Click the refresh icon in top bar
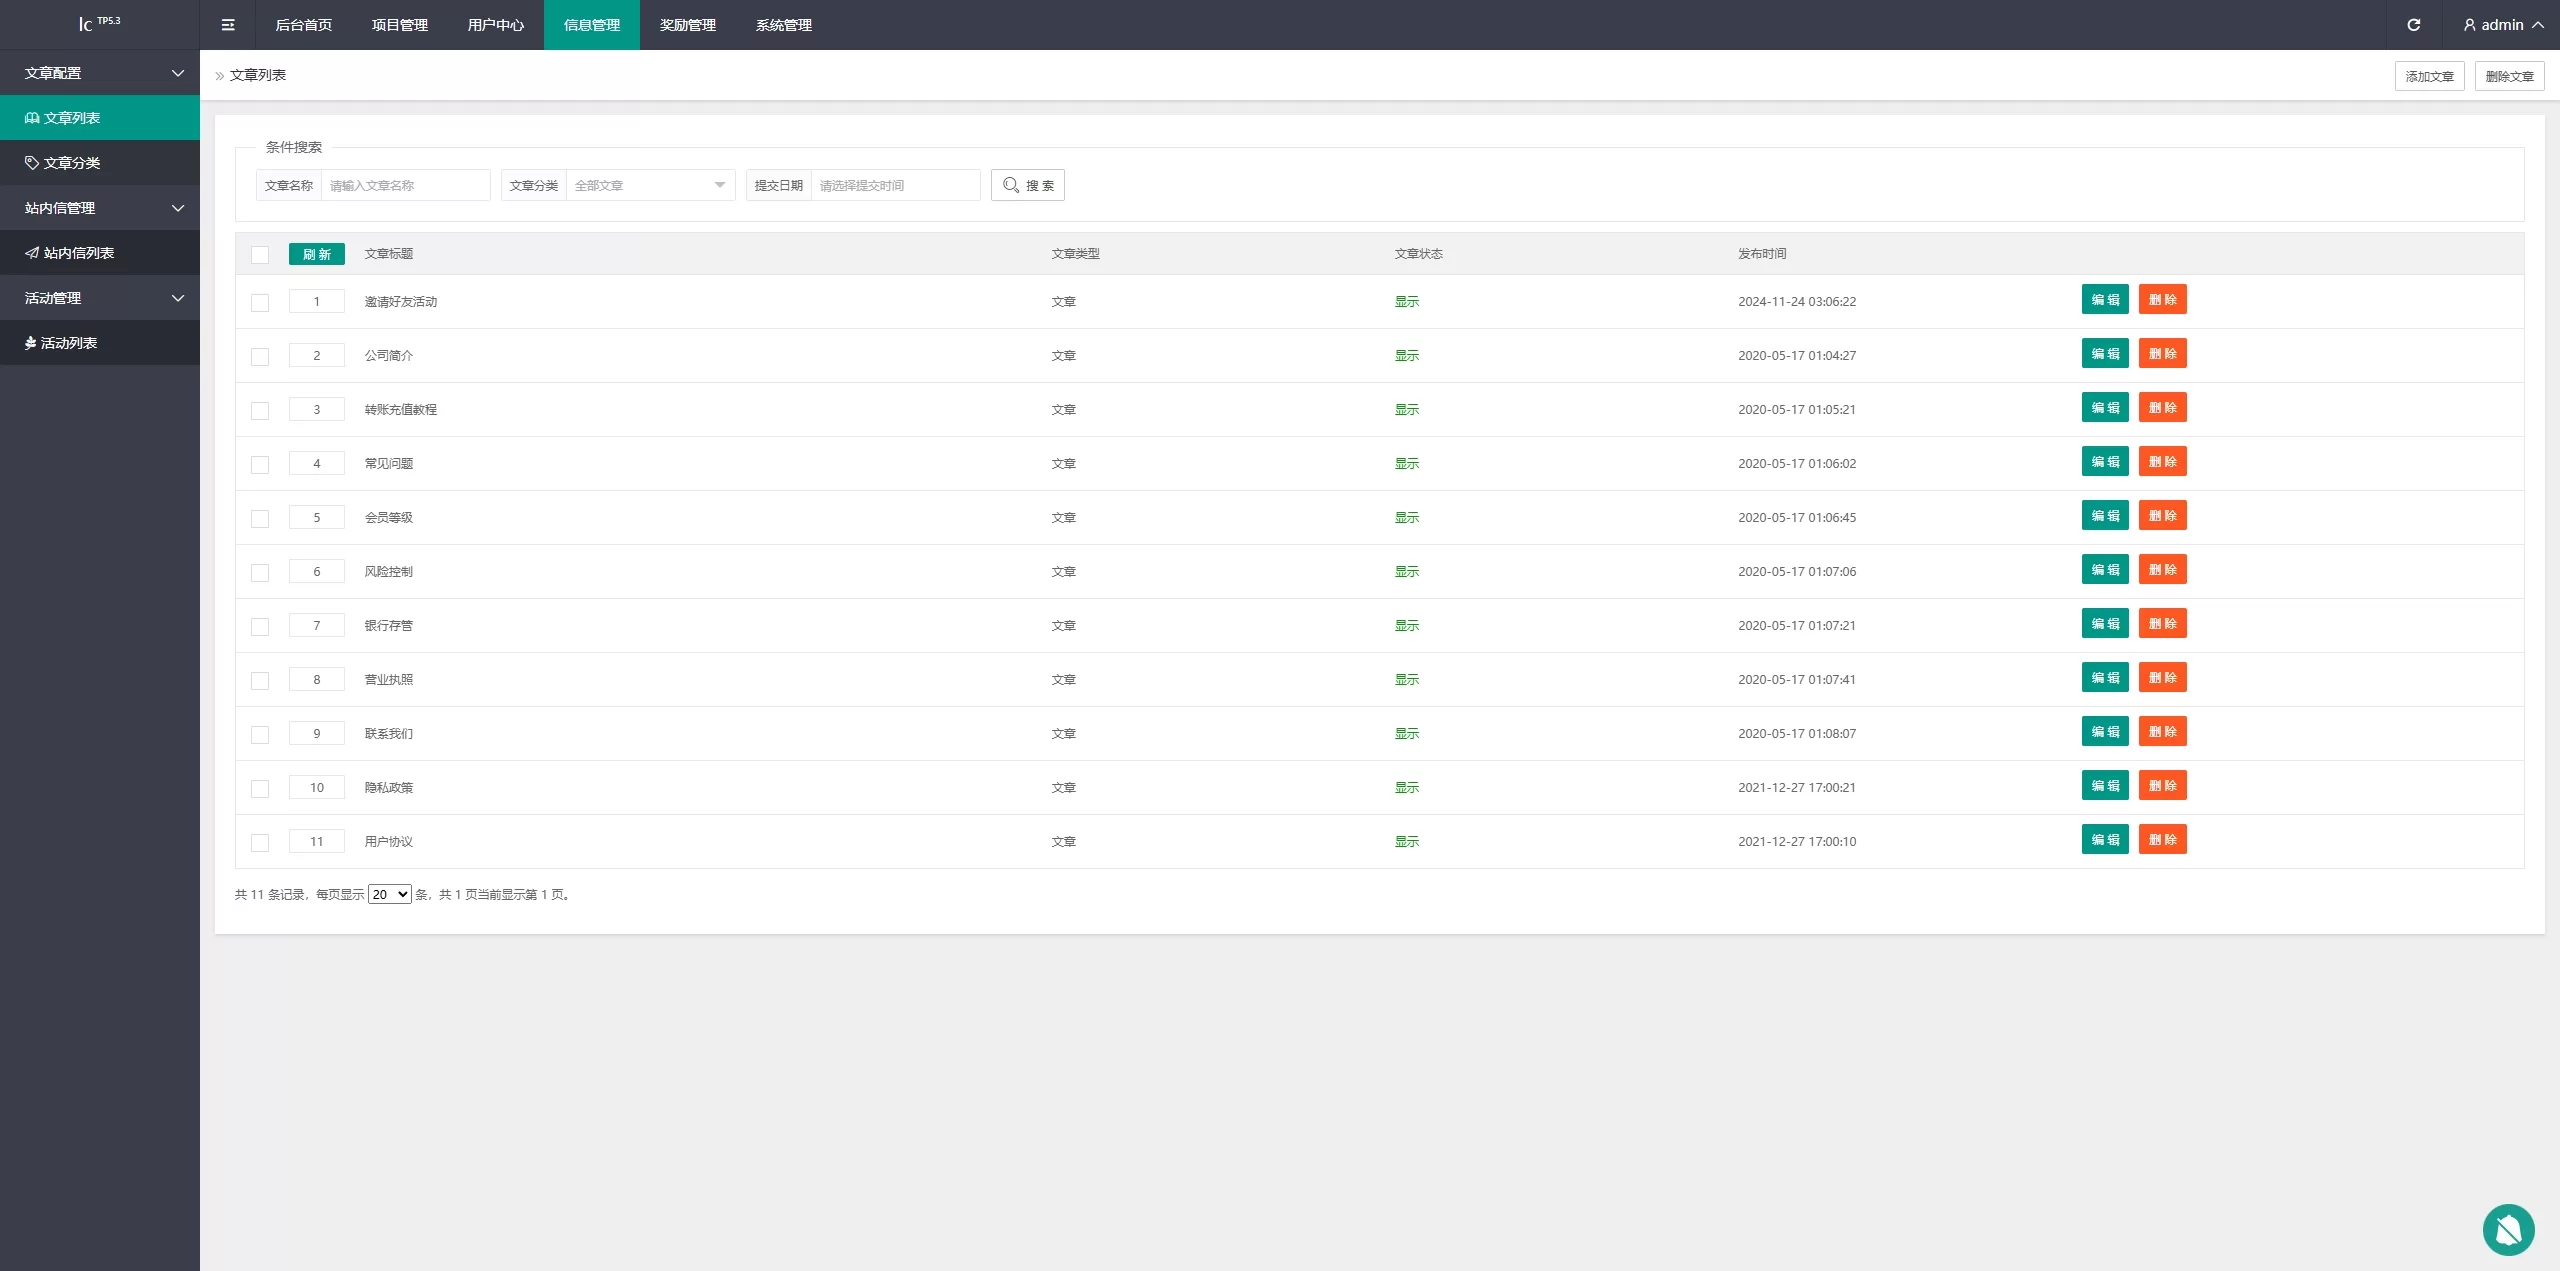The height and width of the screenshot is (1271, 2560). (x=2413, y=25)
